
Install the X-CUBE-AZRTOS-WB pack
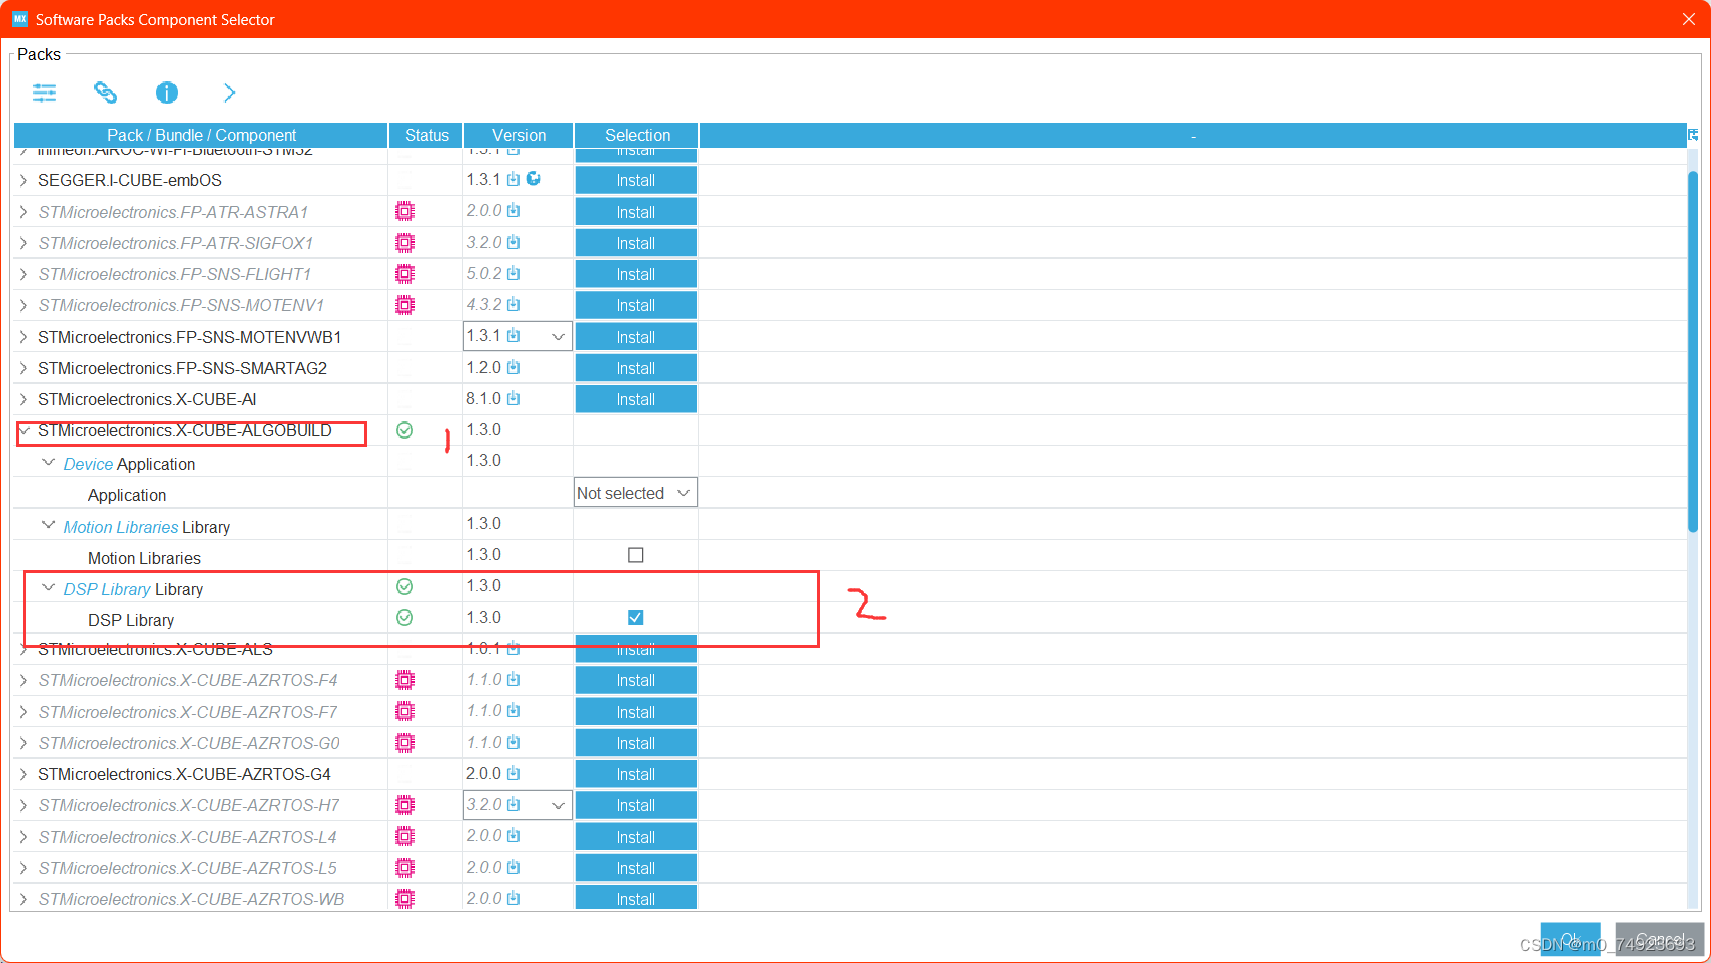tap(636, 899)
